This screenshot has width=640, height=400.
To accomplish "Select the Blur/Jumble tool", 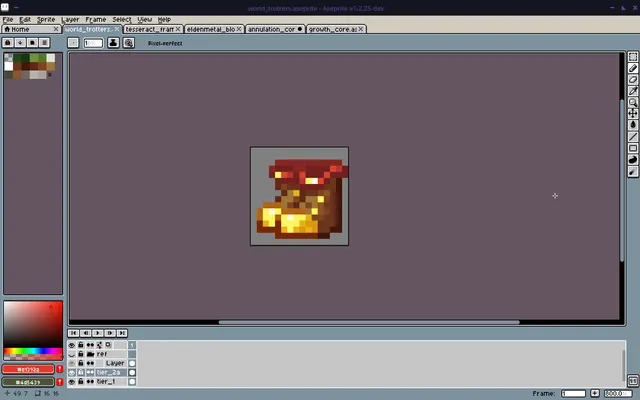I will [x=633, y=171].
